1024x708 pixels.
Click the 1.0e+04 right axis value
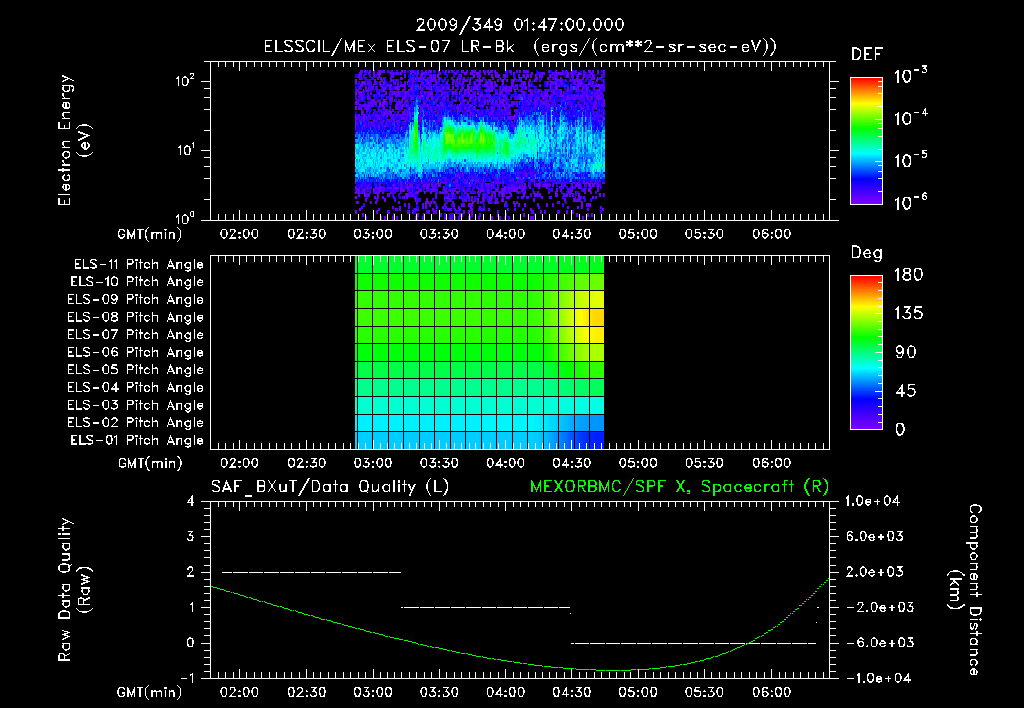873,501
